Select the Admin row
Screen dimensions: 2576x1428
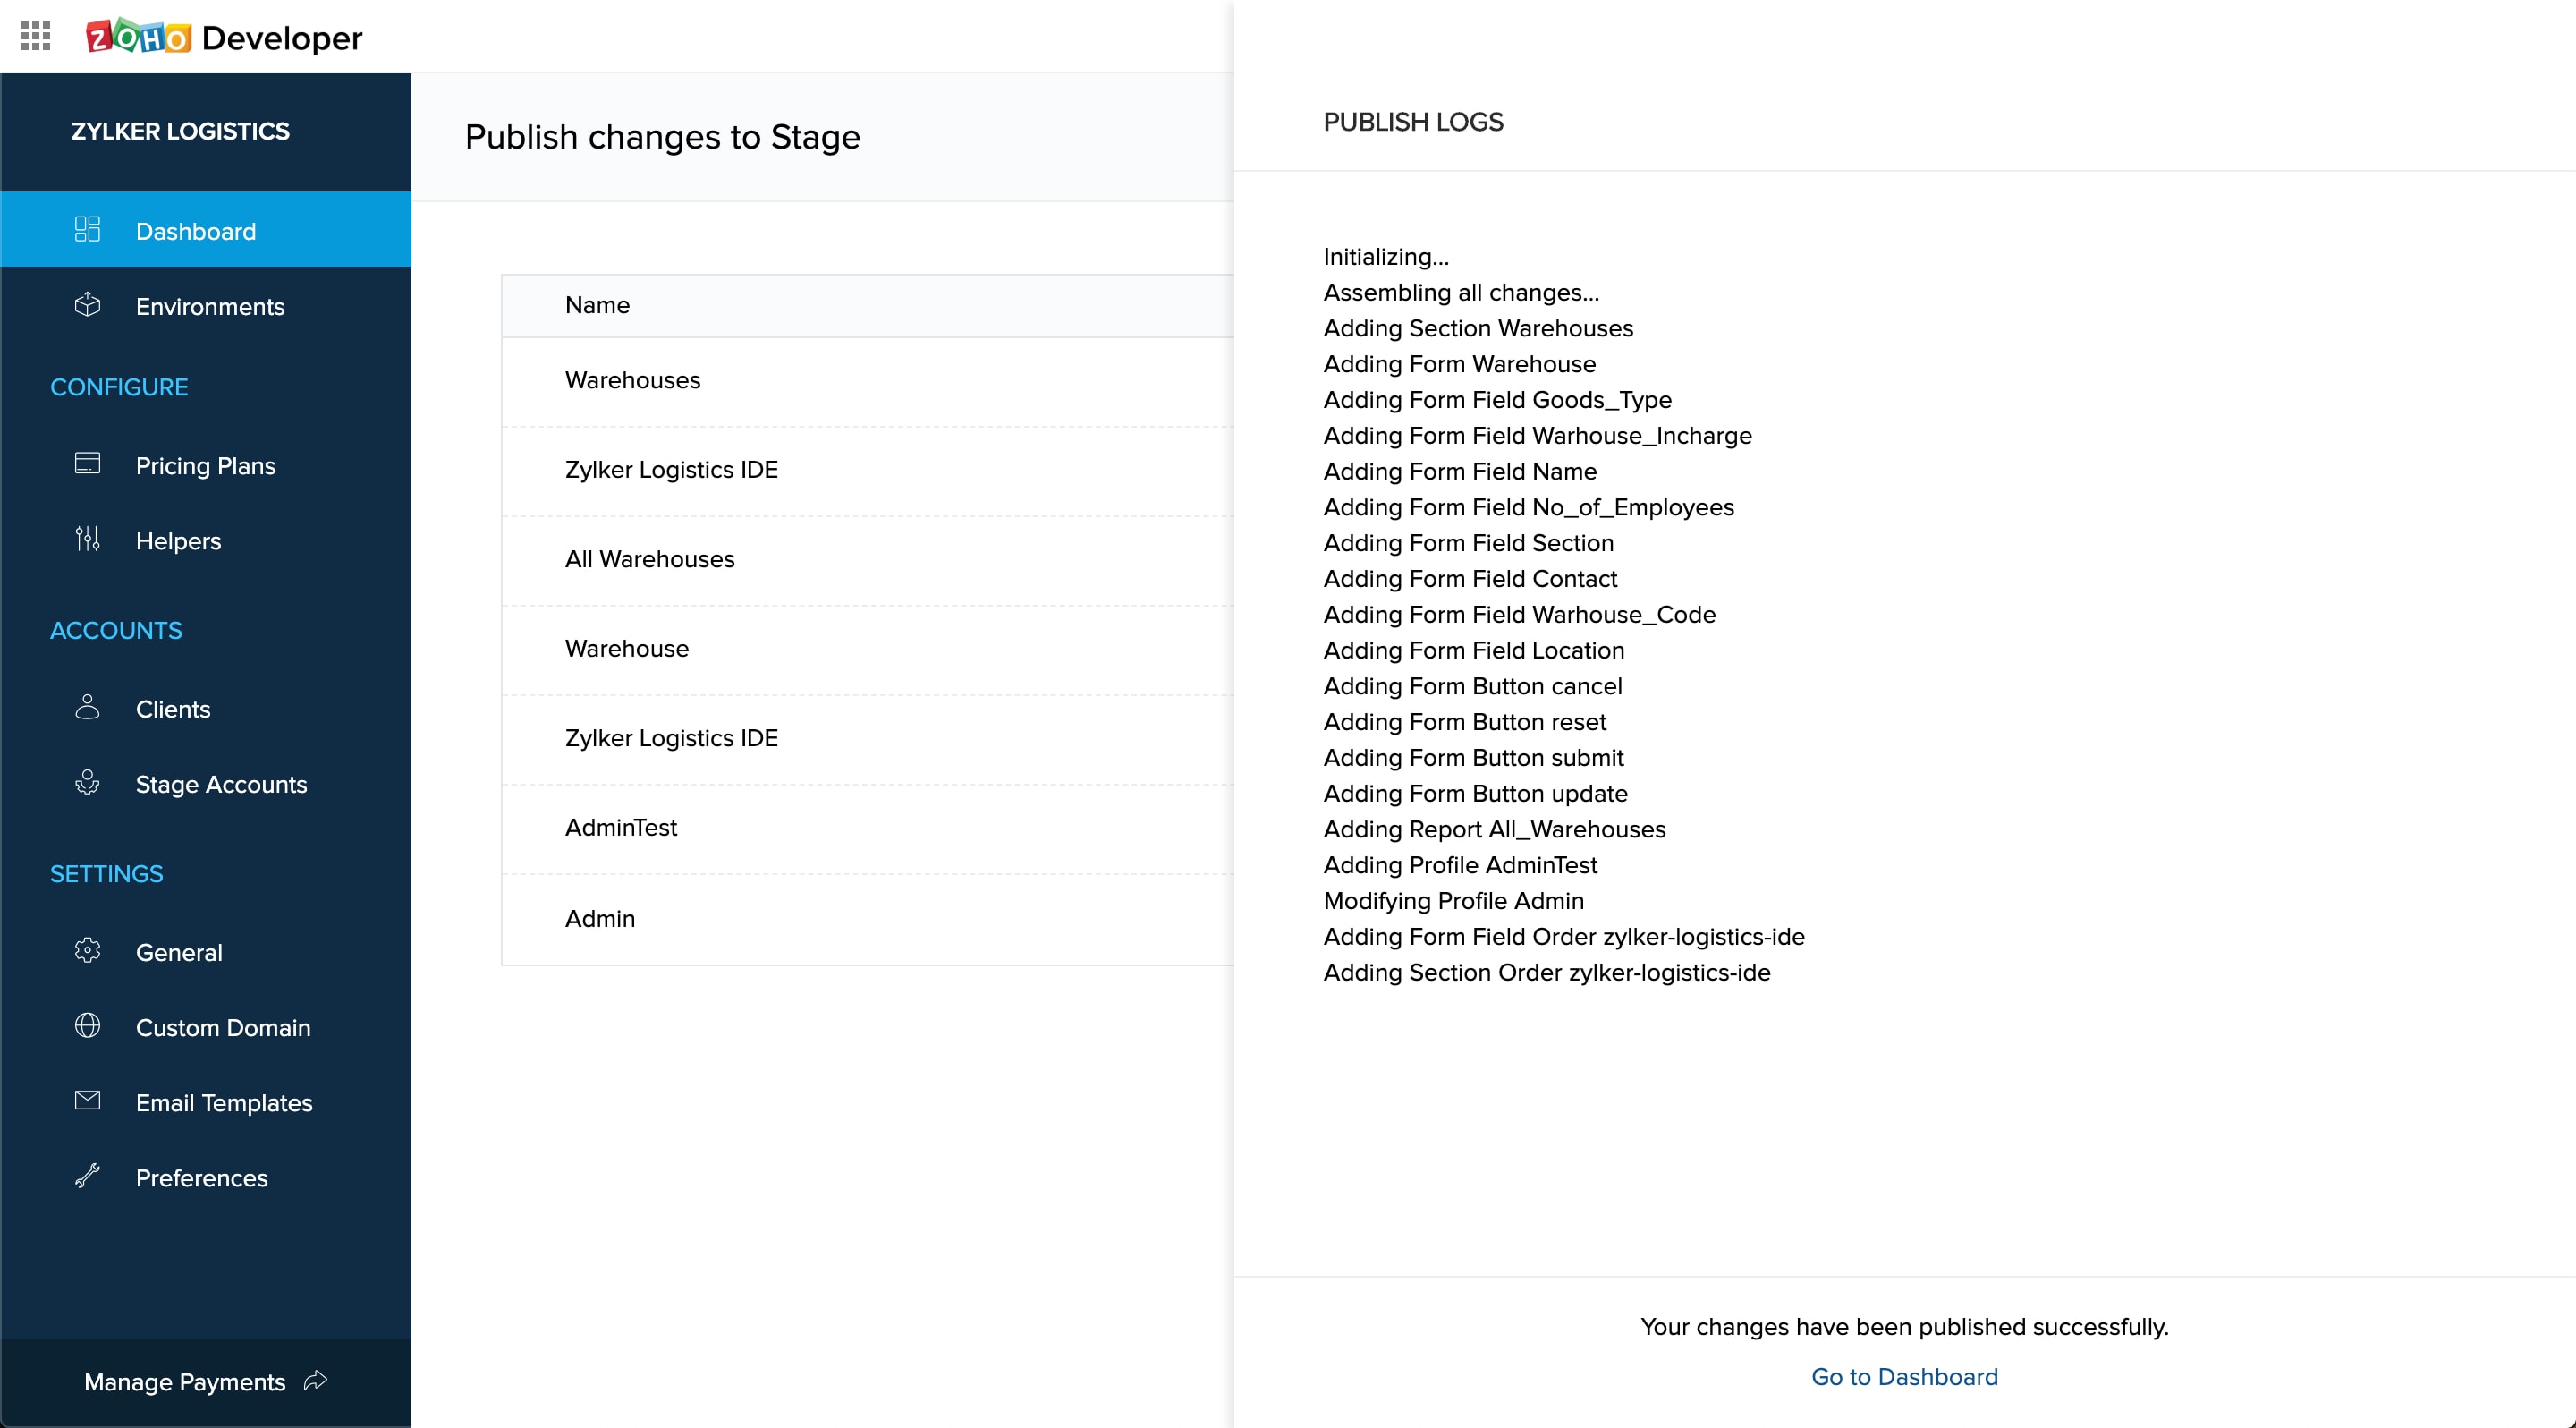[868, 918]
